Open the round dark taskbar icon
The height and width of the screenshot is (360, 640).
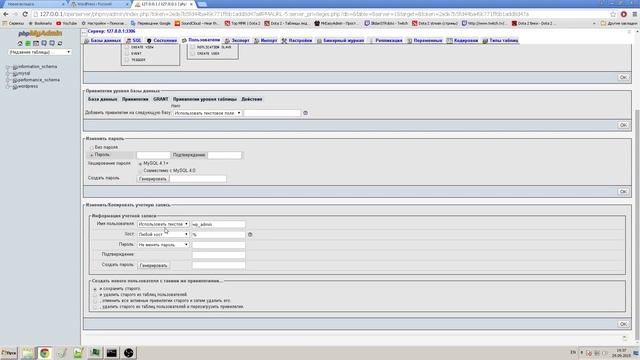[129, 353]
